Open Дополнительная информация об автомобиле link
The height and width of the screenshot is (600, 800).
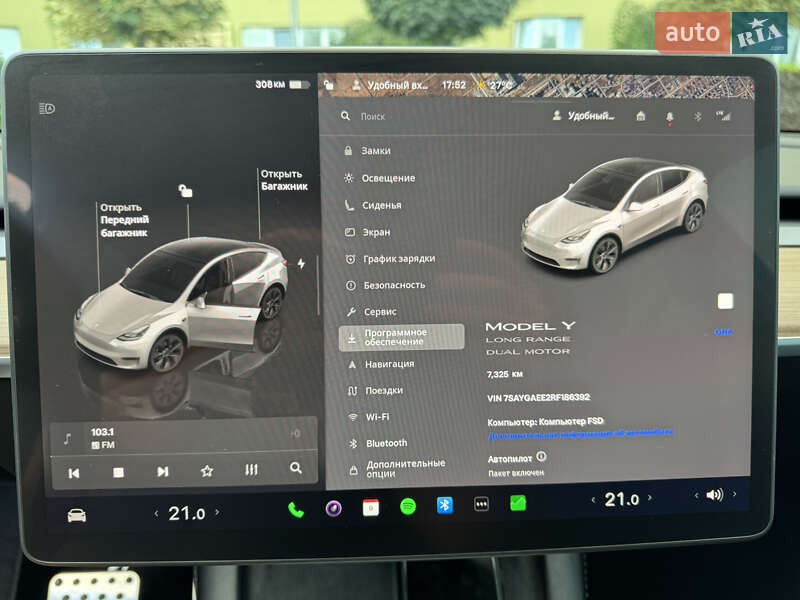click(580, 434)
